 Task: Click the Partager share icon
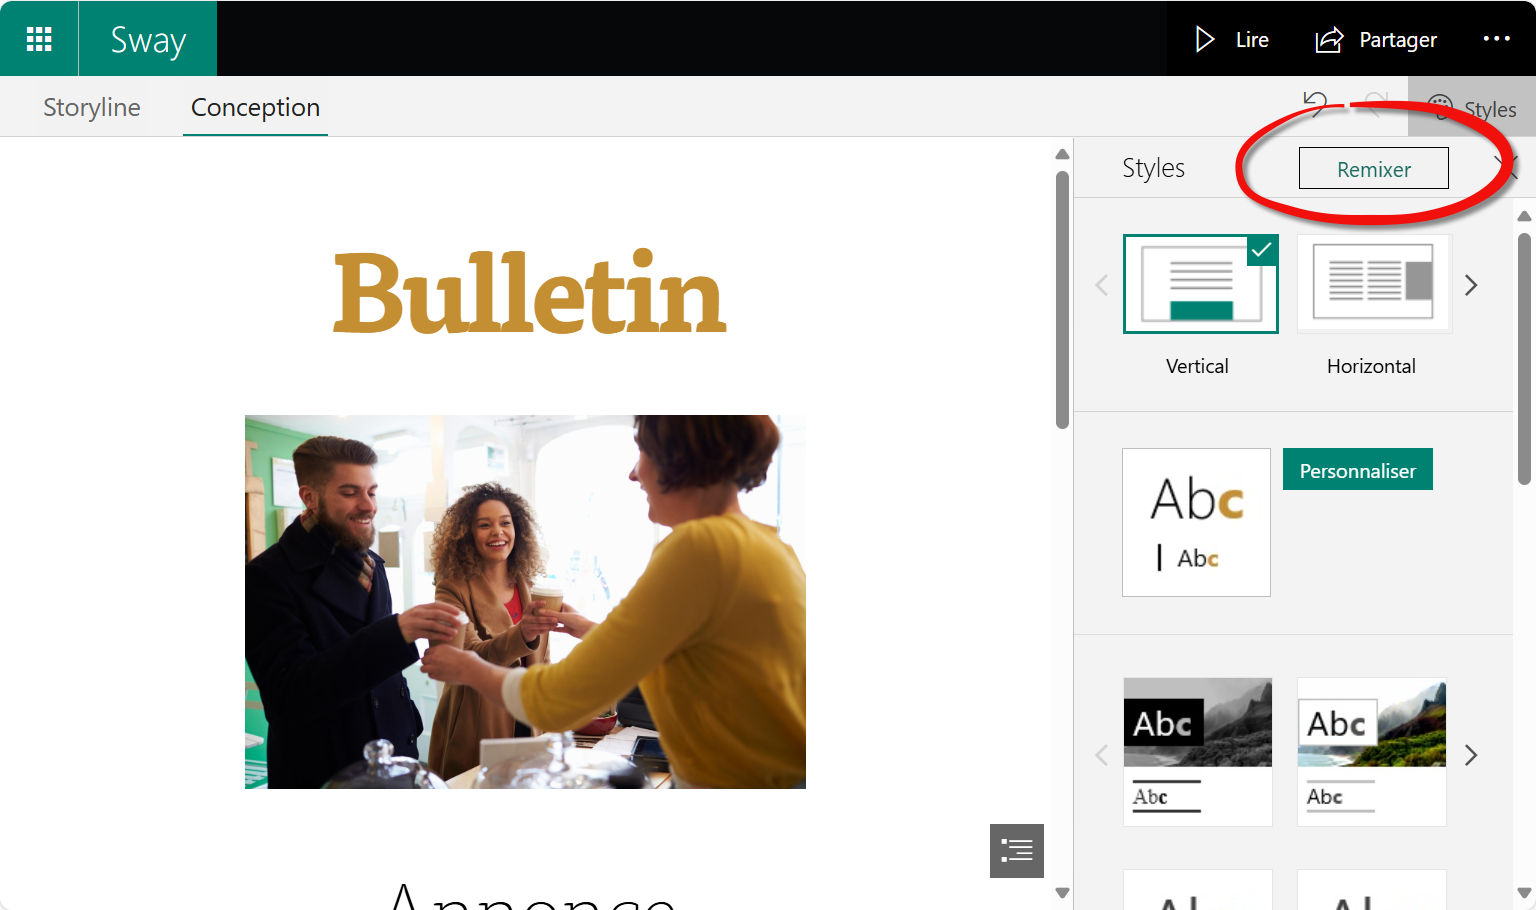[x=1329, y=39]
